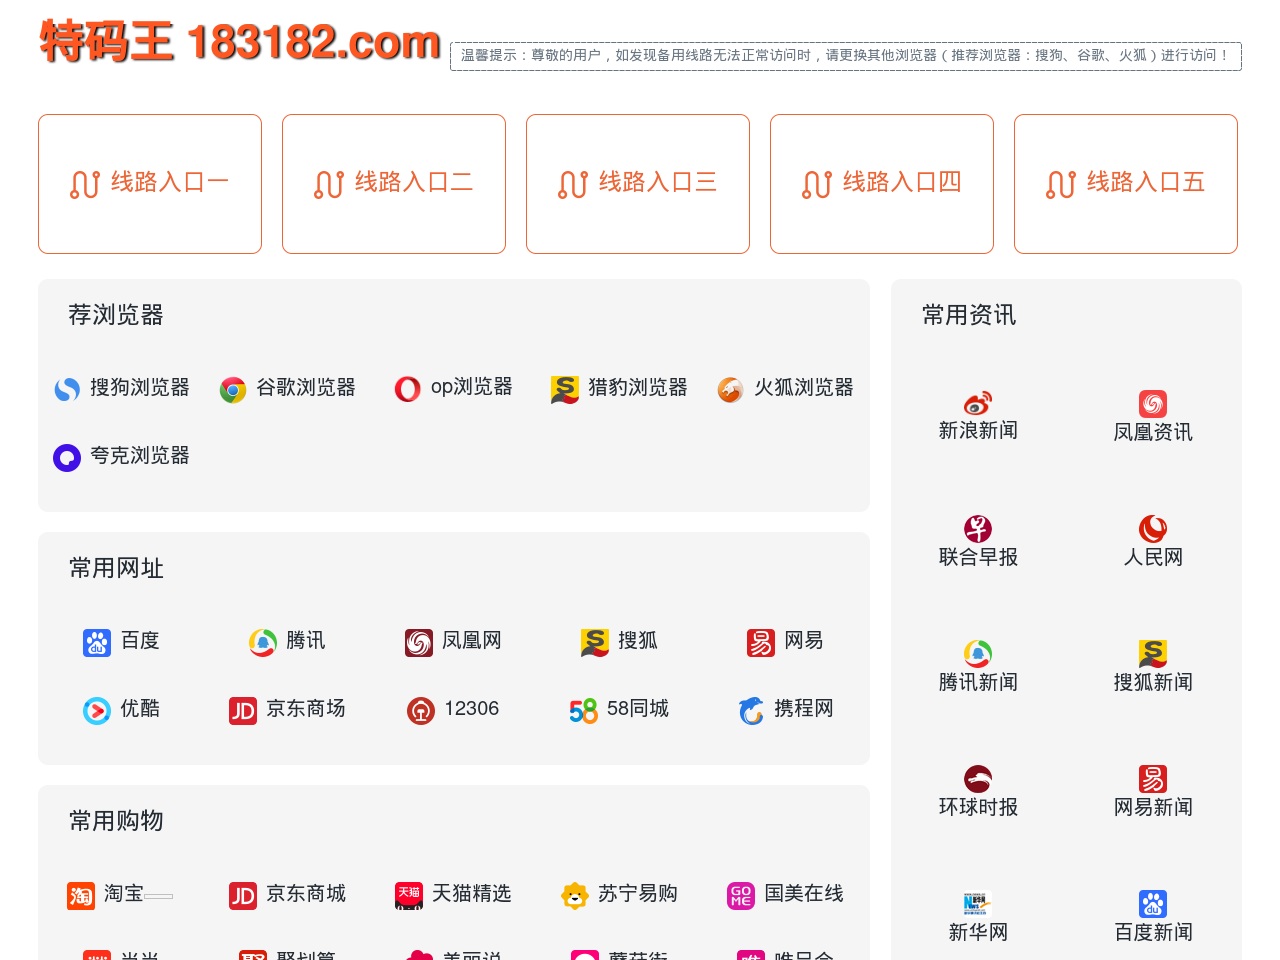The height and width of the screenshot is (960, 1280).
Task: Click the 58同城 icon
Action: (583, 710)
